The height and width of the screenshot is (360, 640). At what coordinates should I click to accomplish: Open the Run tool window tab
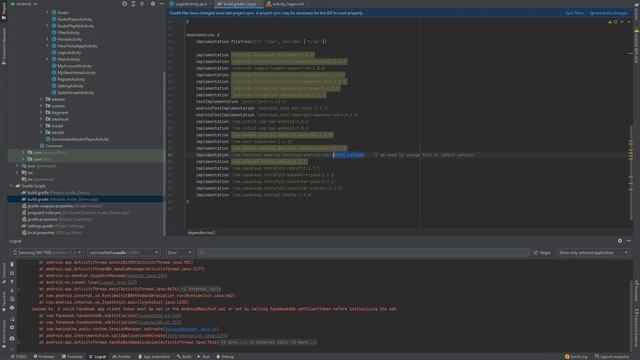(203, 356)
